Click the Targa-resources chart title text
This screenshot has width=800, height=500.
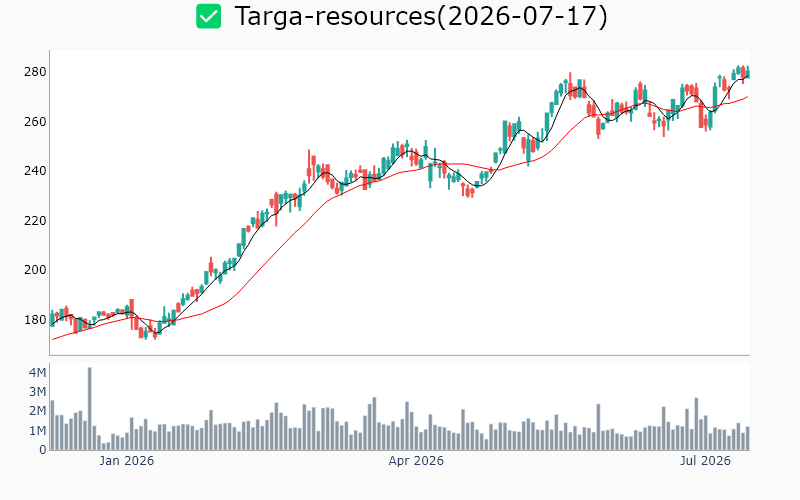[421, 16]
